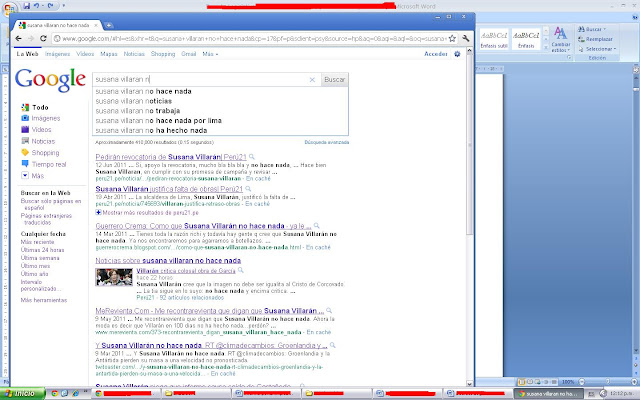Redo in Word quick access toolbar
The height and width of the screenshot is (400, 640).
(x=50, y=6)
